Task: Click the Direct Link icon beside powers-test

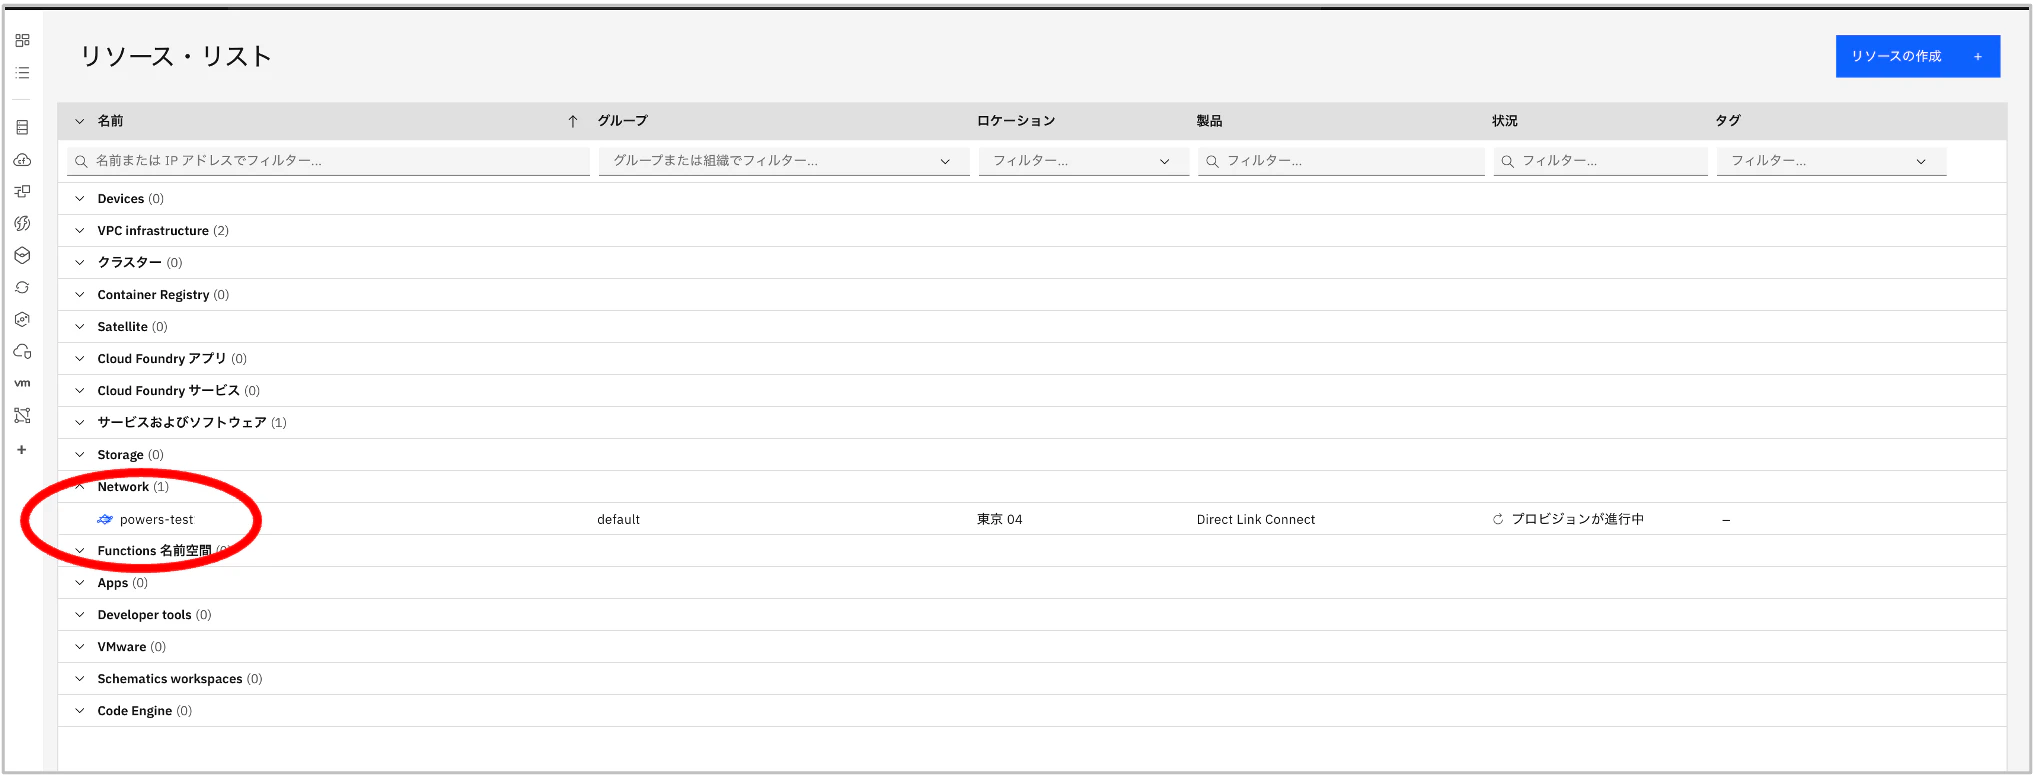Action: tap(105, 519)
